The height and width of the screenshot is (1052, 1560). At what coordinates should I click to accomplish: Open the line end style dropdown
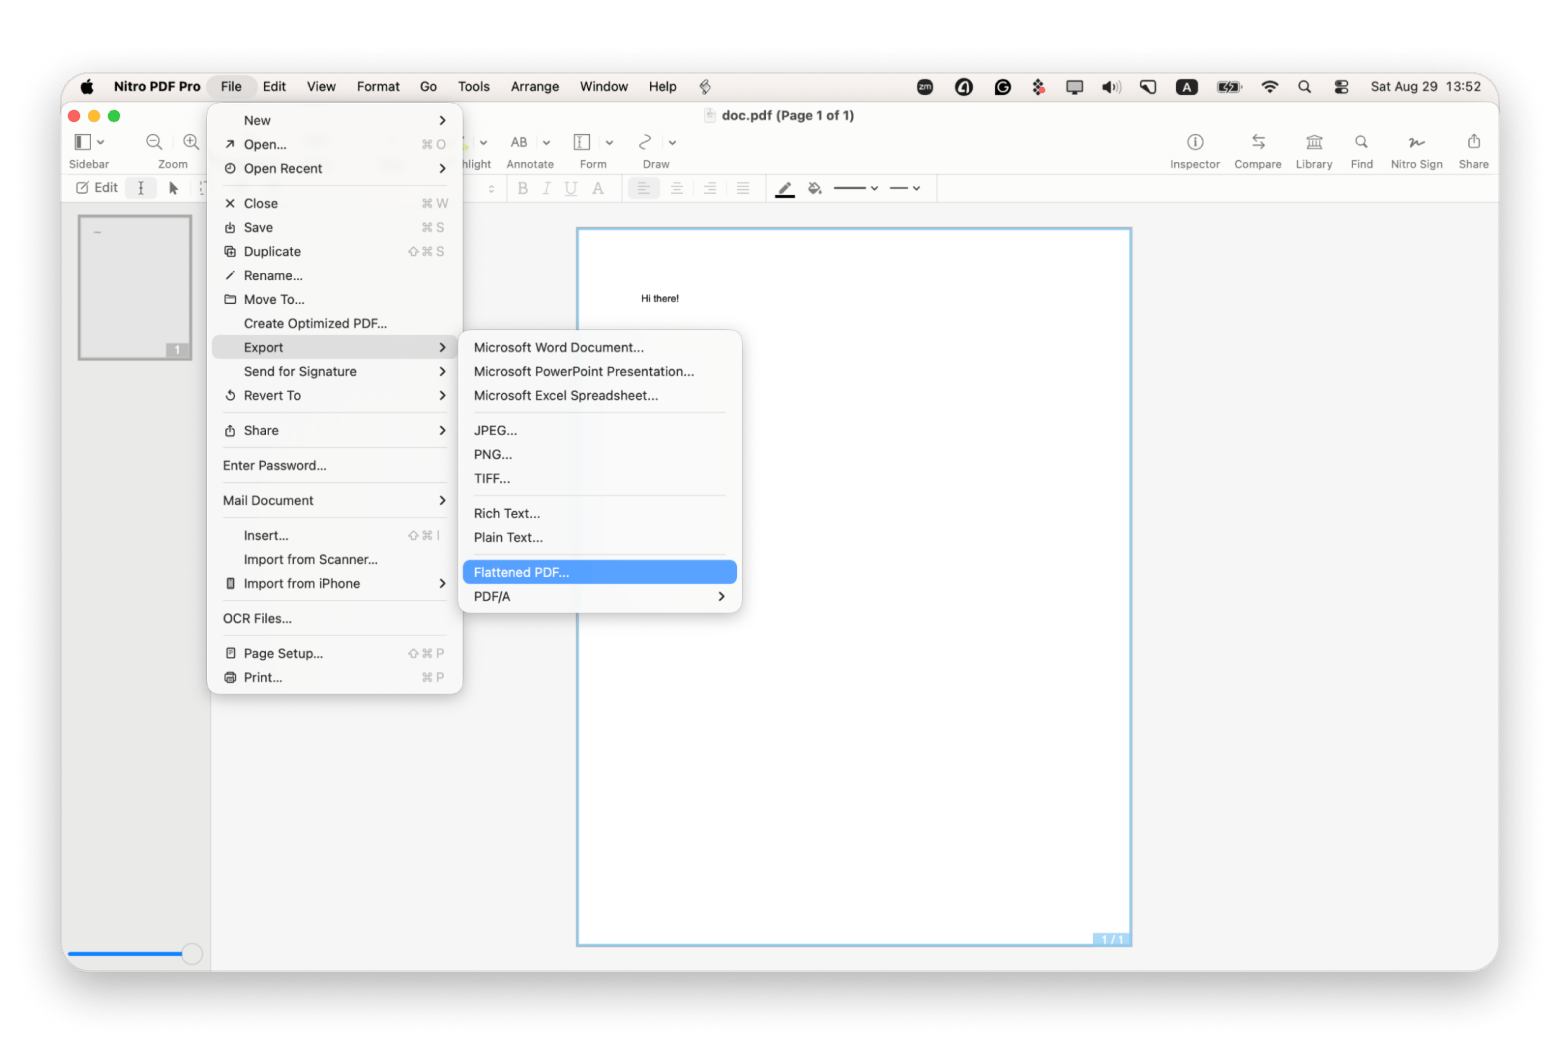(x=905, y=188)
